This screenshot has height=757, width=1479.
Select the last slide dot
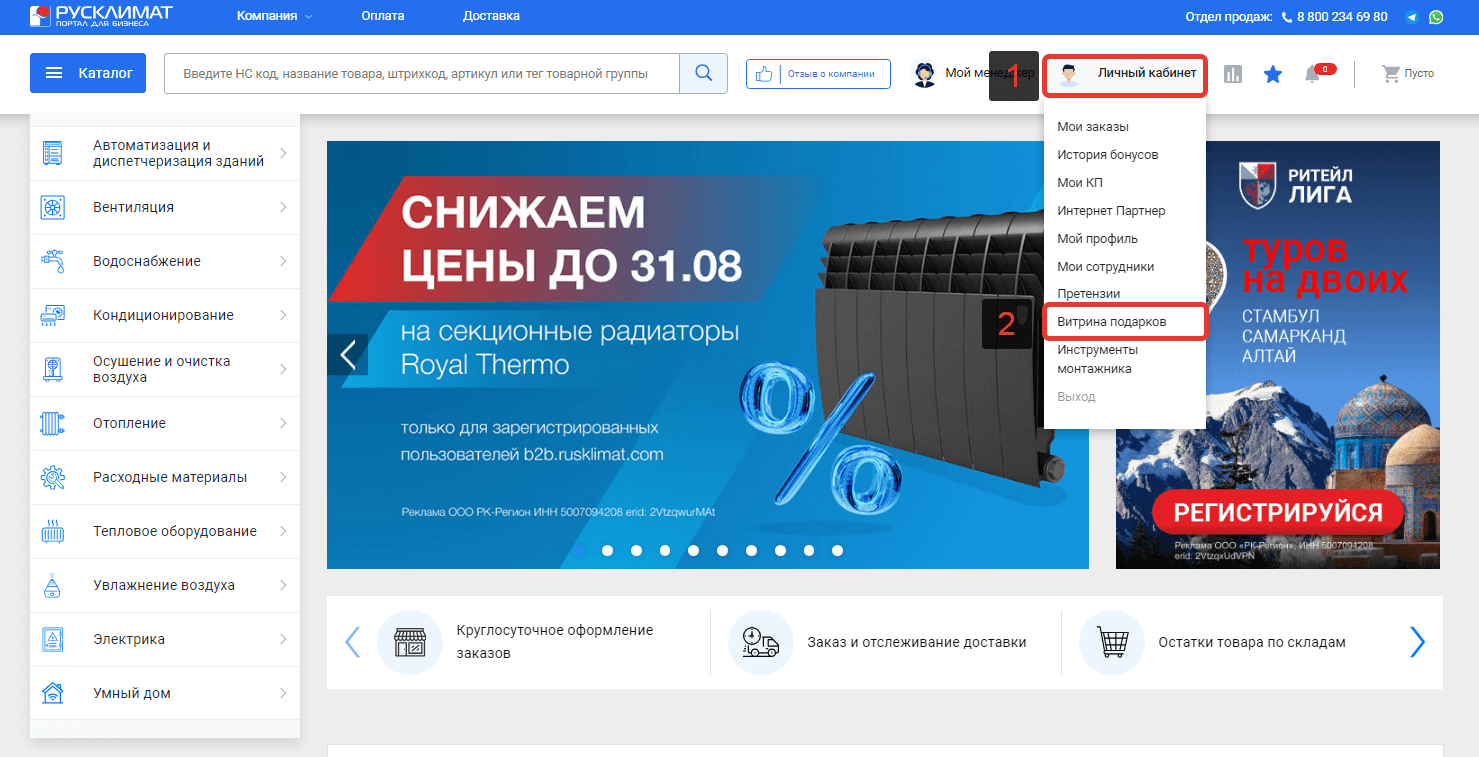click(x=837, y=550)
